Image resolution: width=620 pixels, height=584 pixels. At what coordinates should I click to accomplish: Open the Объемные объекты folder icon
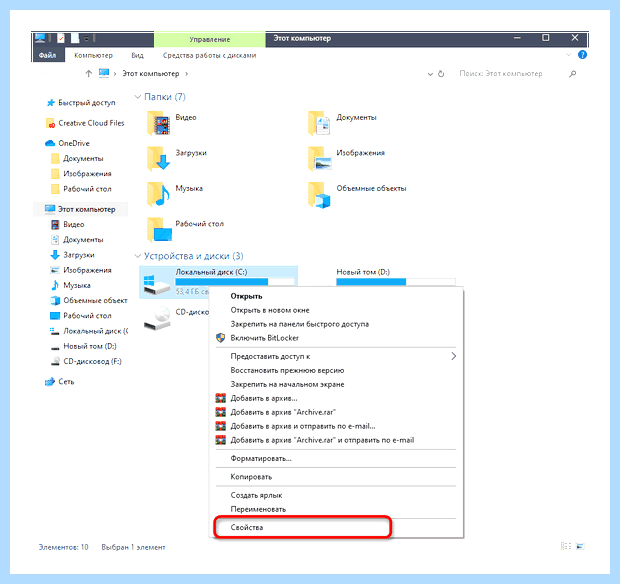click(x=319, y=195)
